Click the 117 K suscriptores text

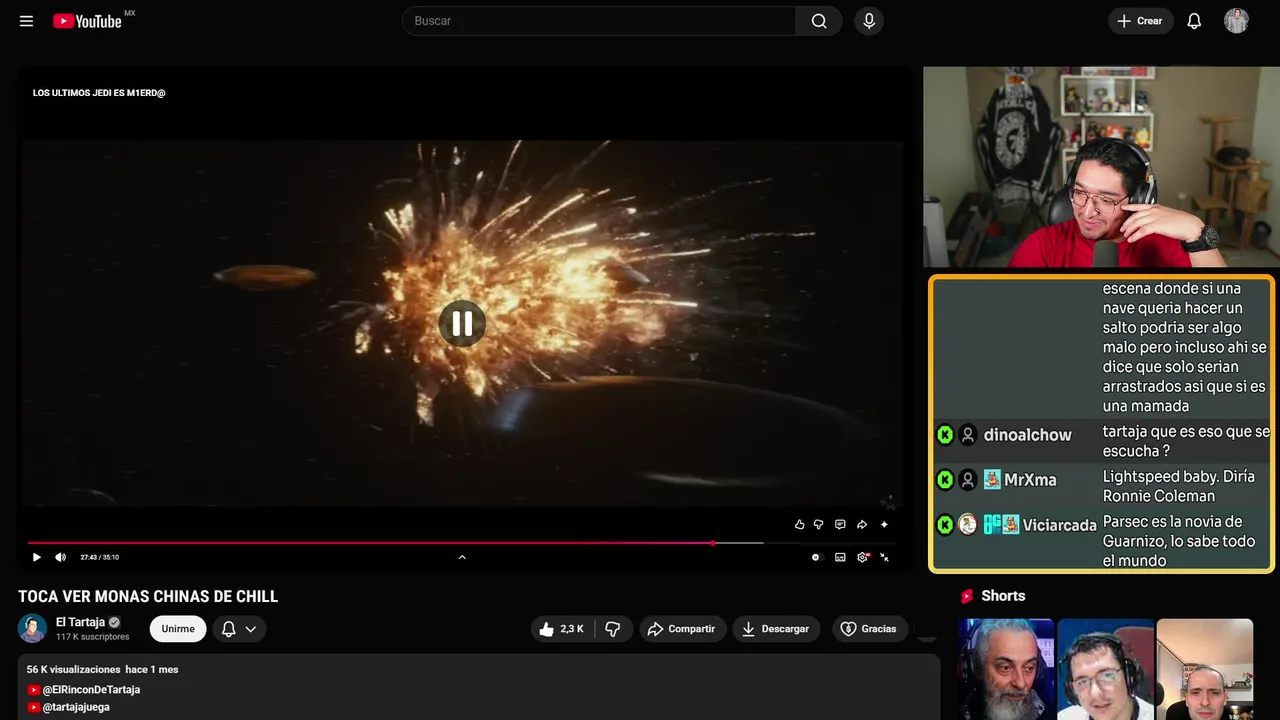[93, 637]
